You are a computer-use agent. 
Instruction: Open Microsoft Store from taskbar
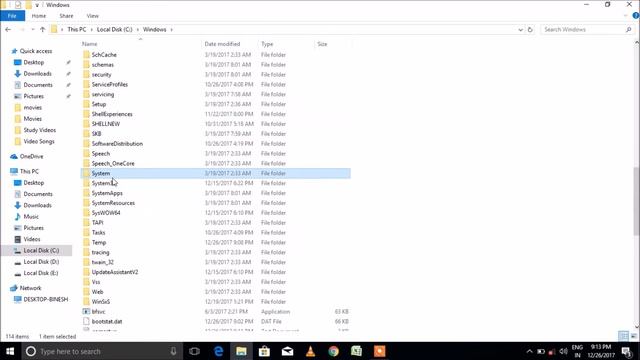[264, 351]
